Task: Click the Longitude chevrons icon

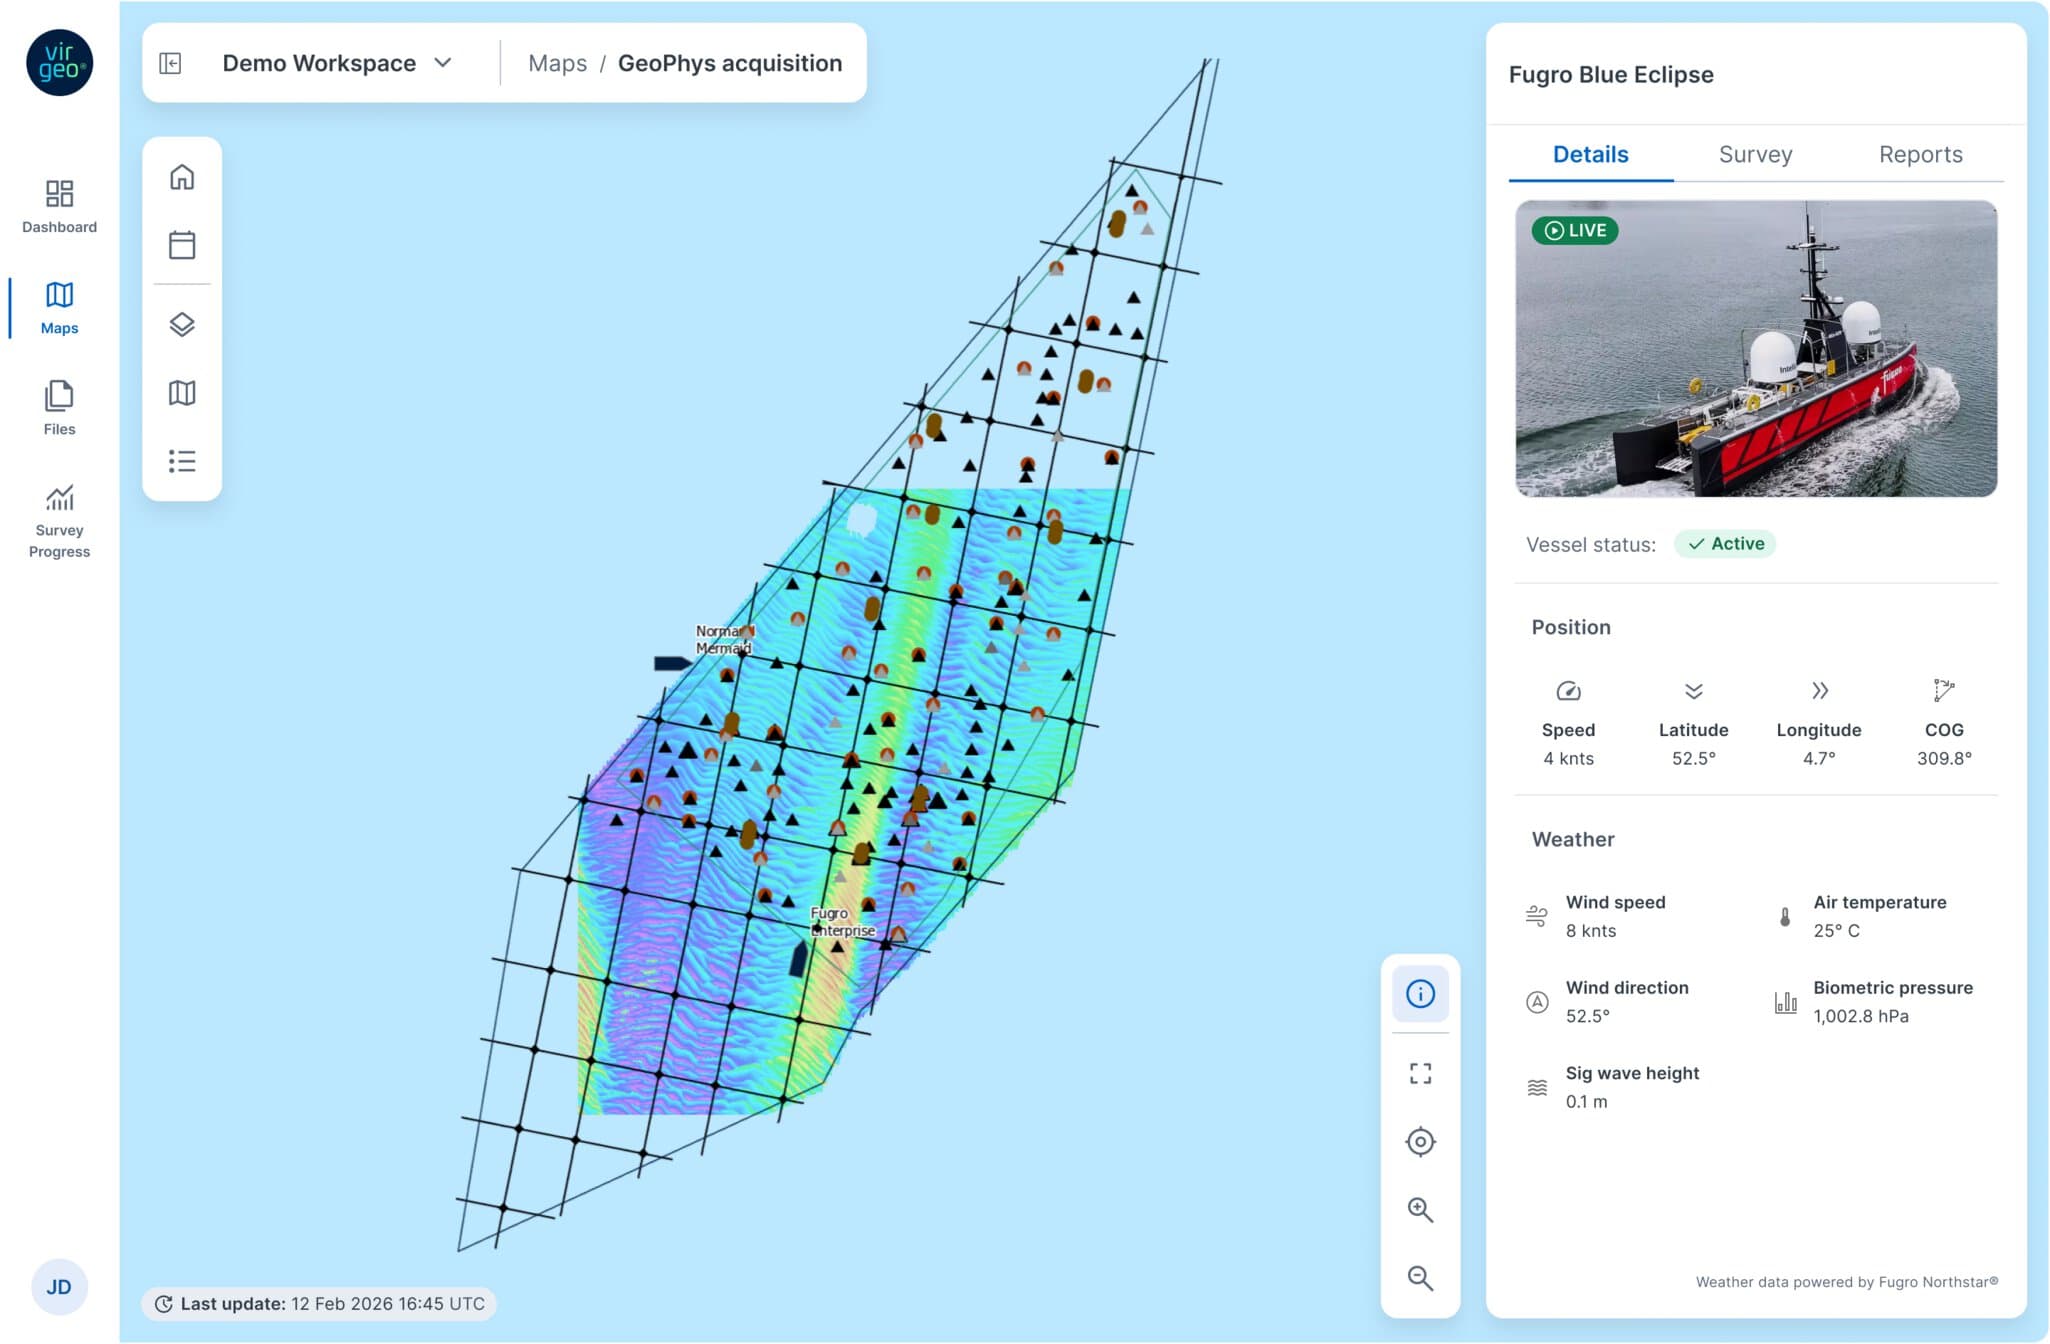Action: coord(1819,691)
